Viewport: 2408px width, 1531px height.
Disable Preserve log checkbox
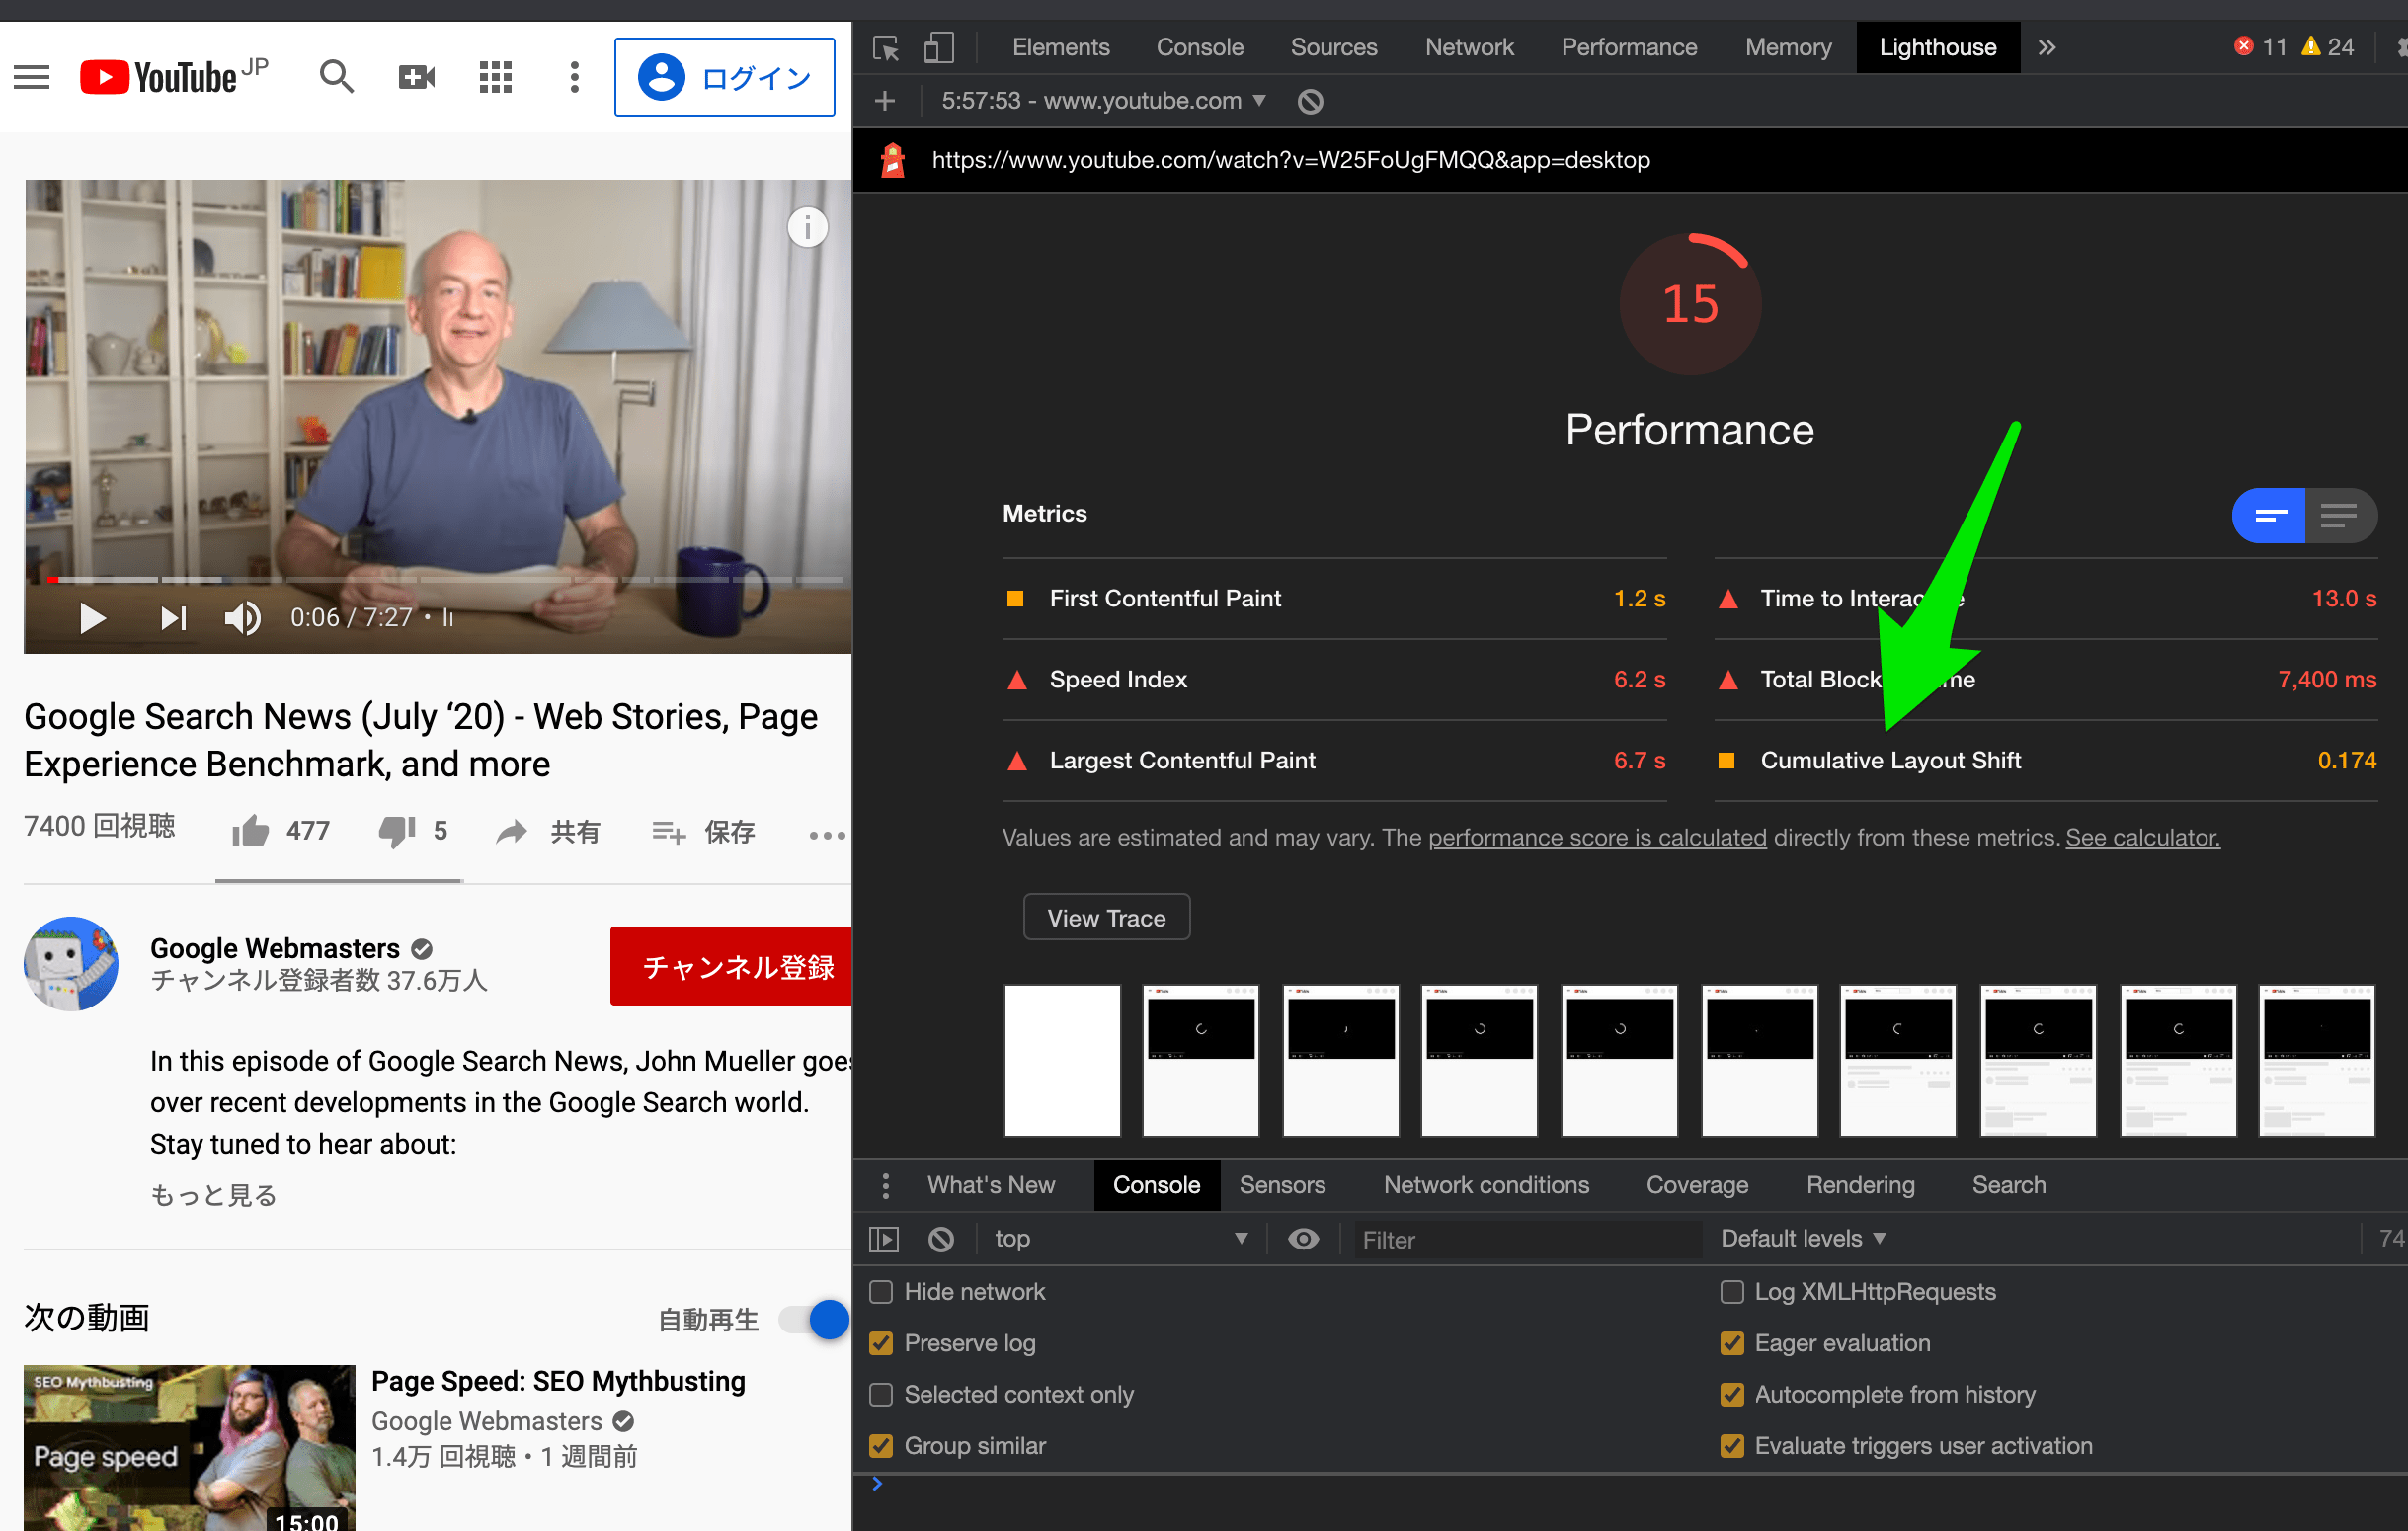(x=880, y=1343)
